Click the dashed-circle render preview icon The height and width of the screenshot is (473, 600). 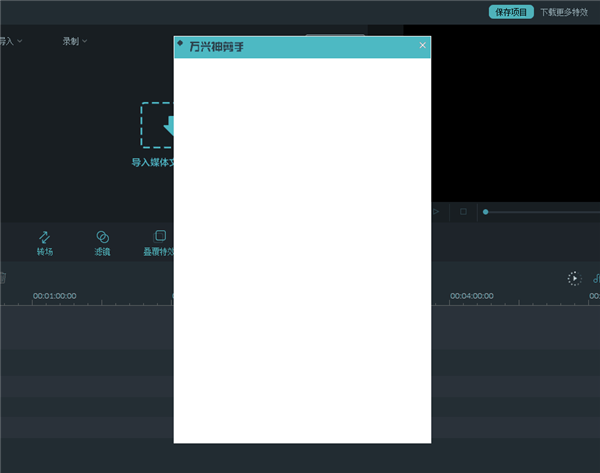click(x=574, y=278)
